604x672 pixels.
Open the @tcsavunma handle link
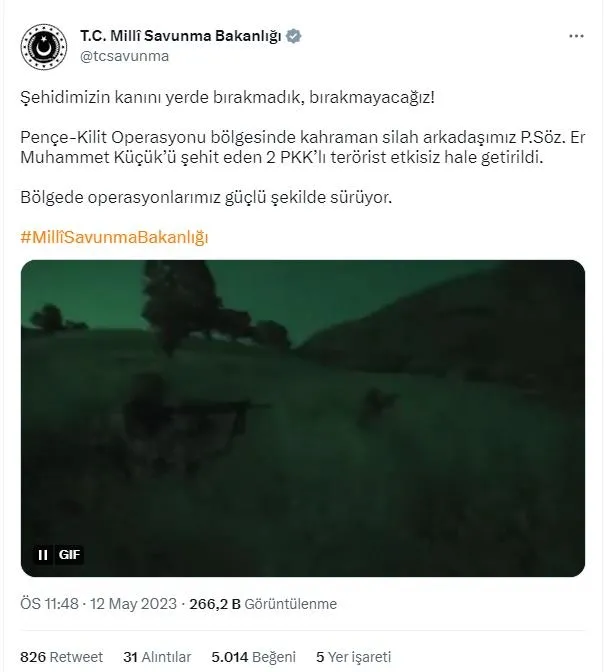tap(124, 56)
